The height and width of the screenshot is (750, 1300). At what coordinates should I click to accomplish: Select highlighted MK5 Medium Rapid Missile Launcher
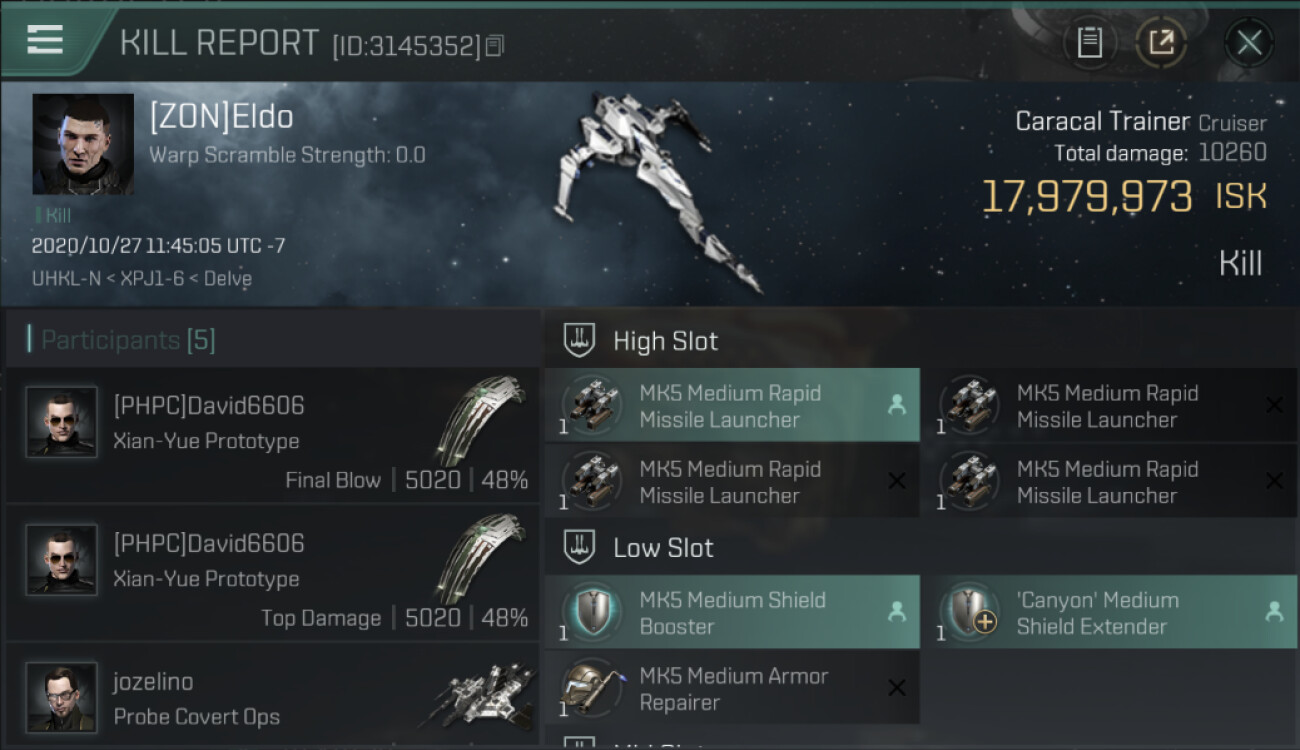[x=732, y=405]
